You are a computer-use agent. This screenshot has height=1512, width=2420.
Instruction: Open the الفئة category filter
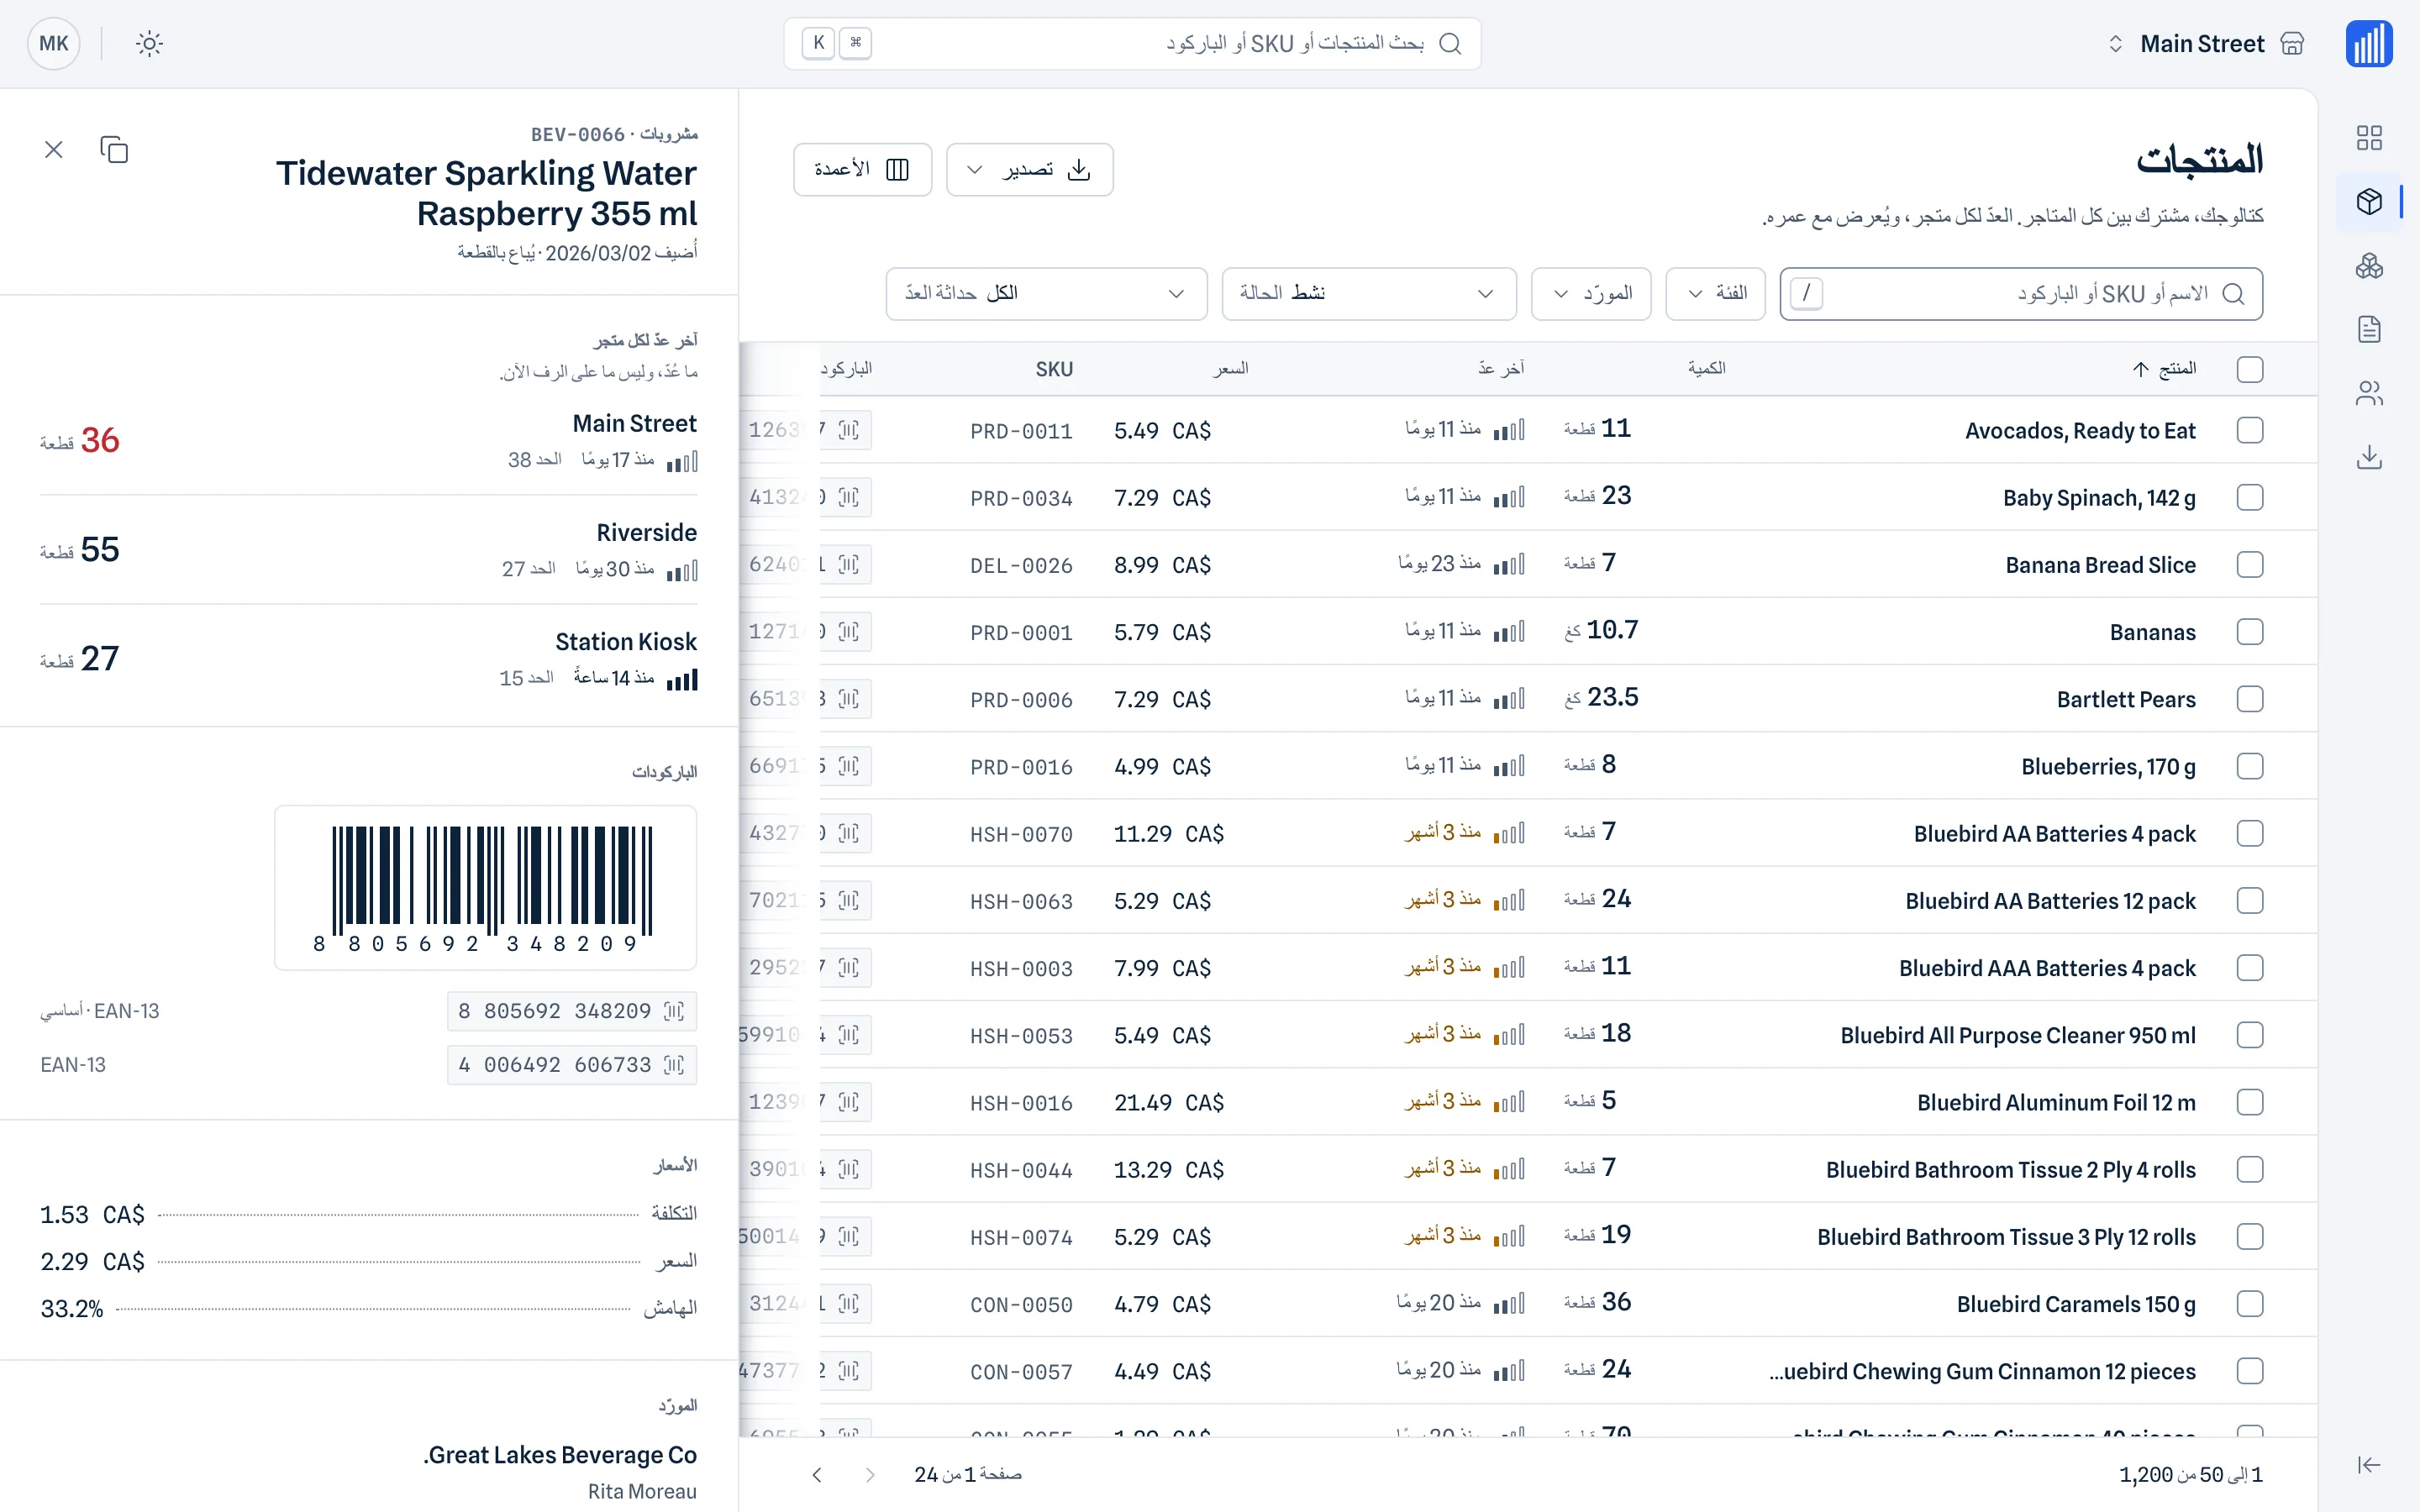(x=1715, y=293)
